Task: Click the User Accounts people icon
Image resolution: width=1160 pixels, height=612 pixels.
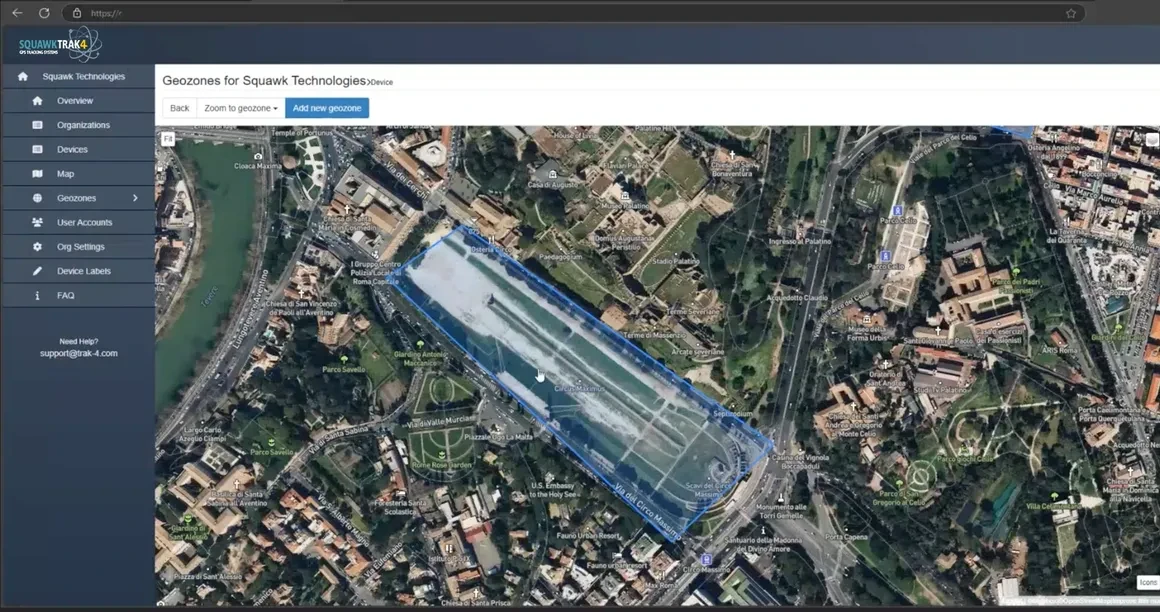Action: 37,222
